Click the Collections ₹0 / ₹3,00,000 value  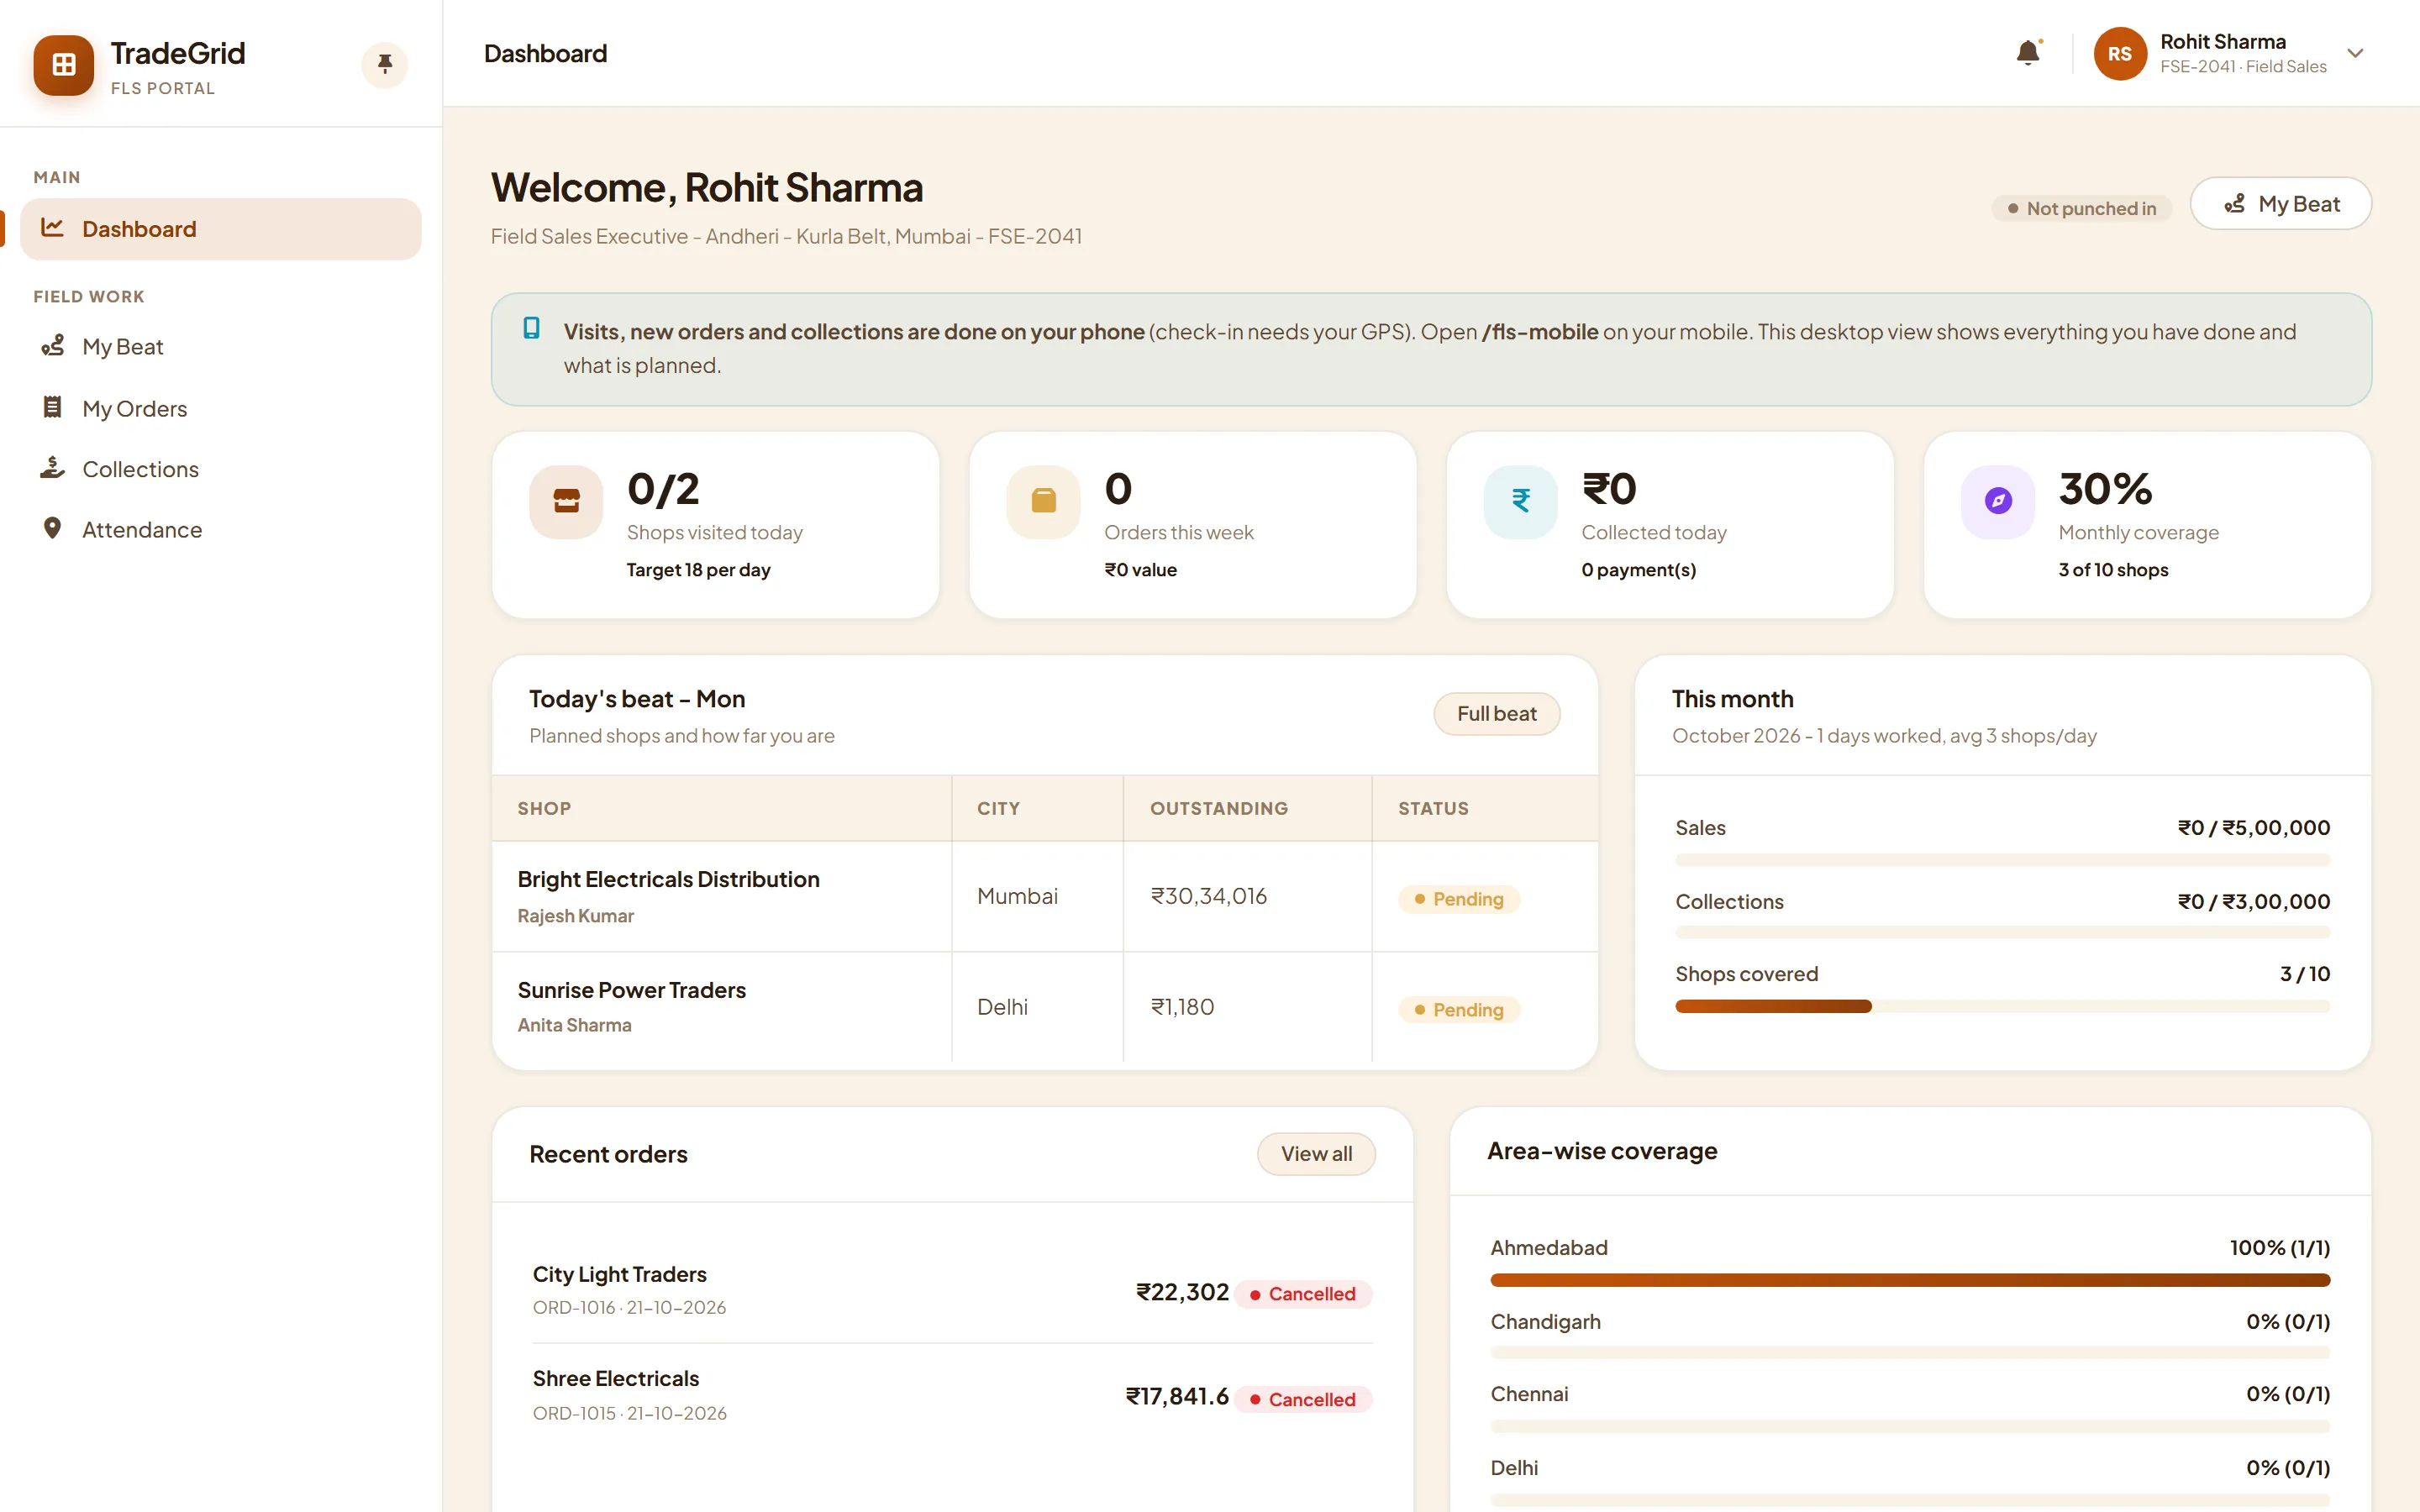click(x=2254, y=901)
